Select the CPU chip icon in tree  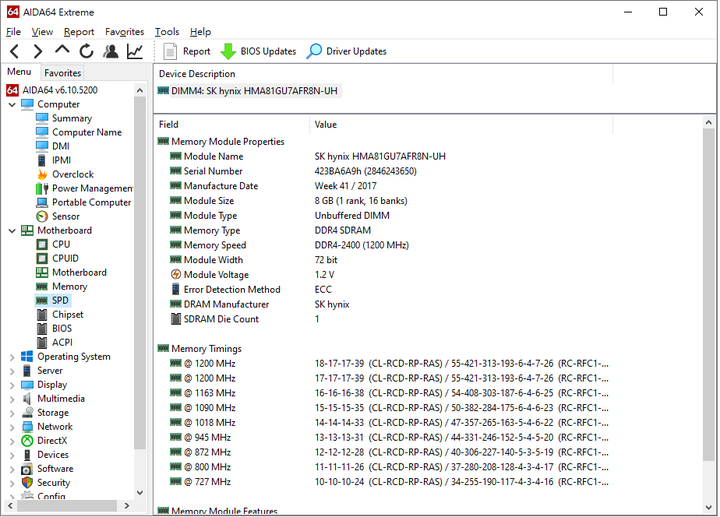click(x=42, y=244)
